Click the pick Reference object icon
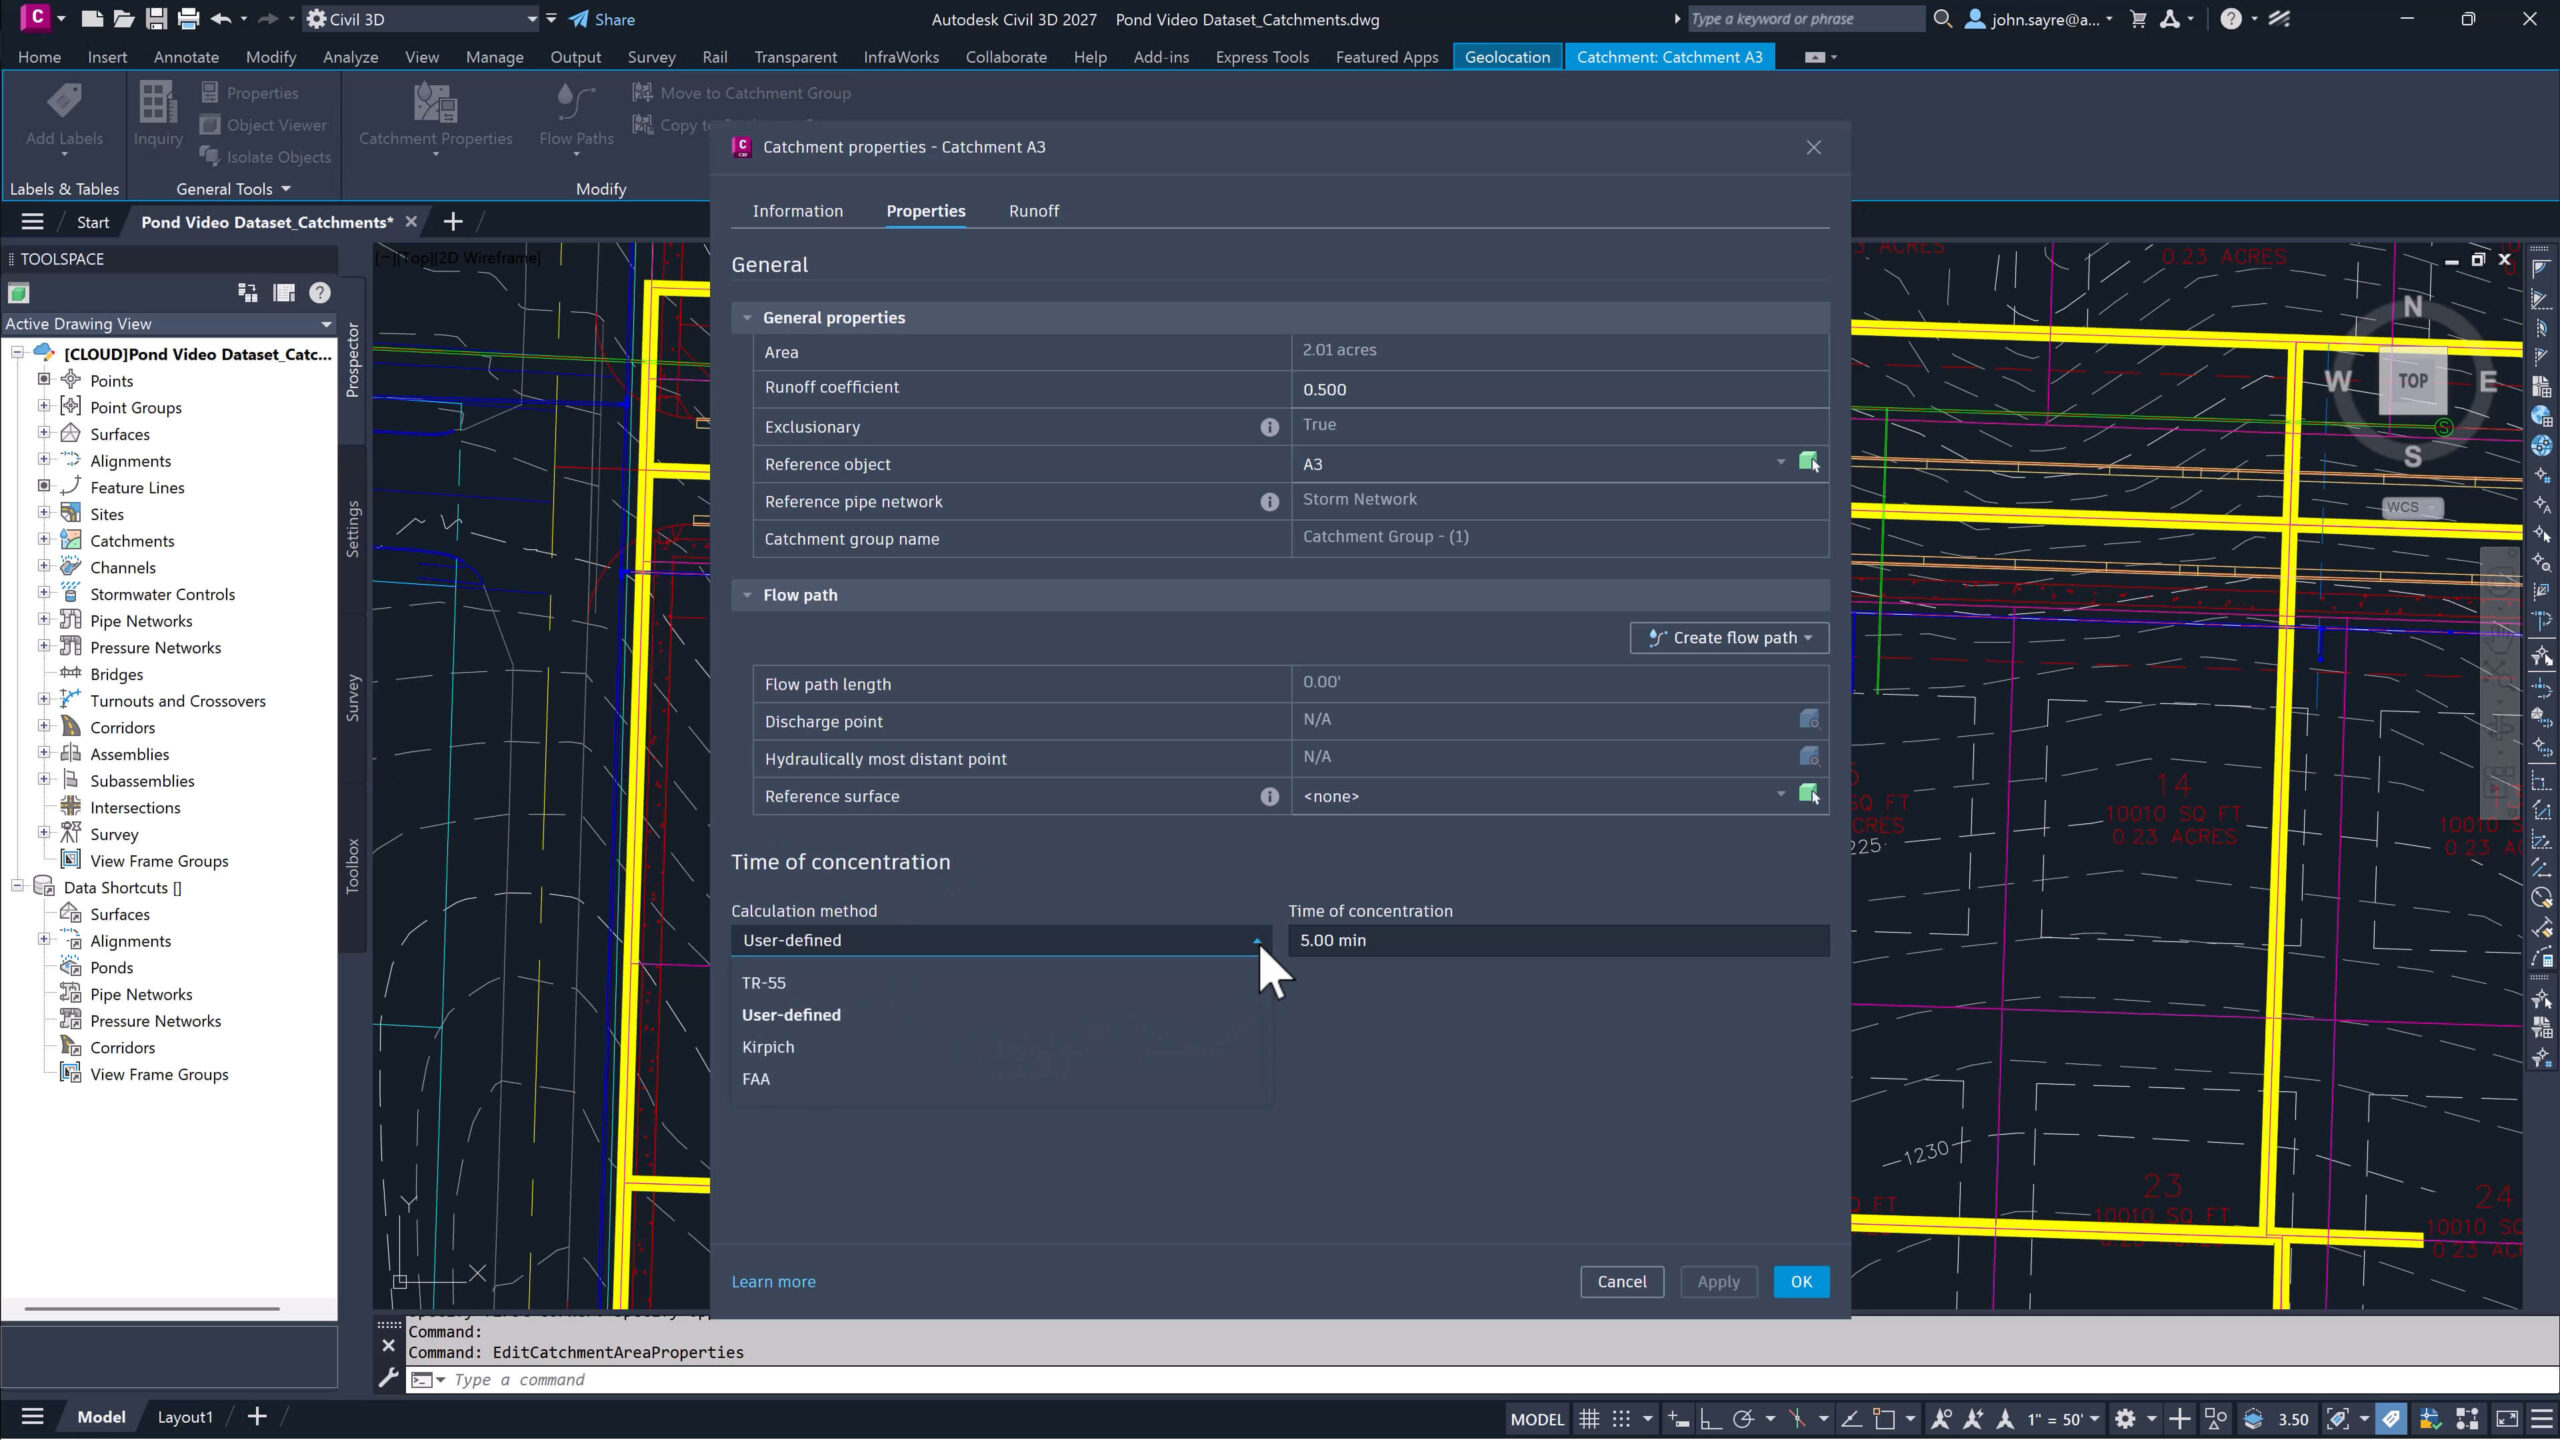Screen dimensions: 2560x1440 [x=1809, y=462]
